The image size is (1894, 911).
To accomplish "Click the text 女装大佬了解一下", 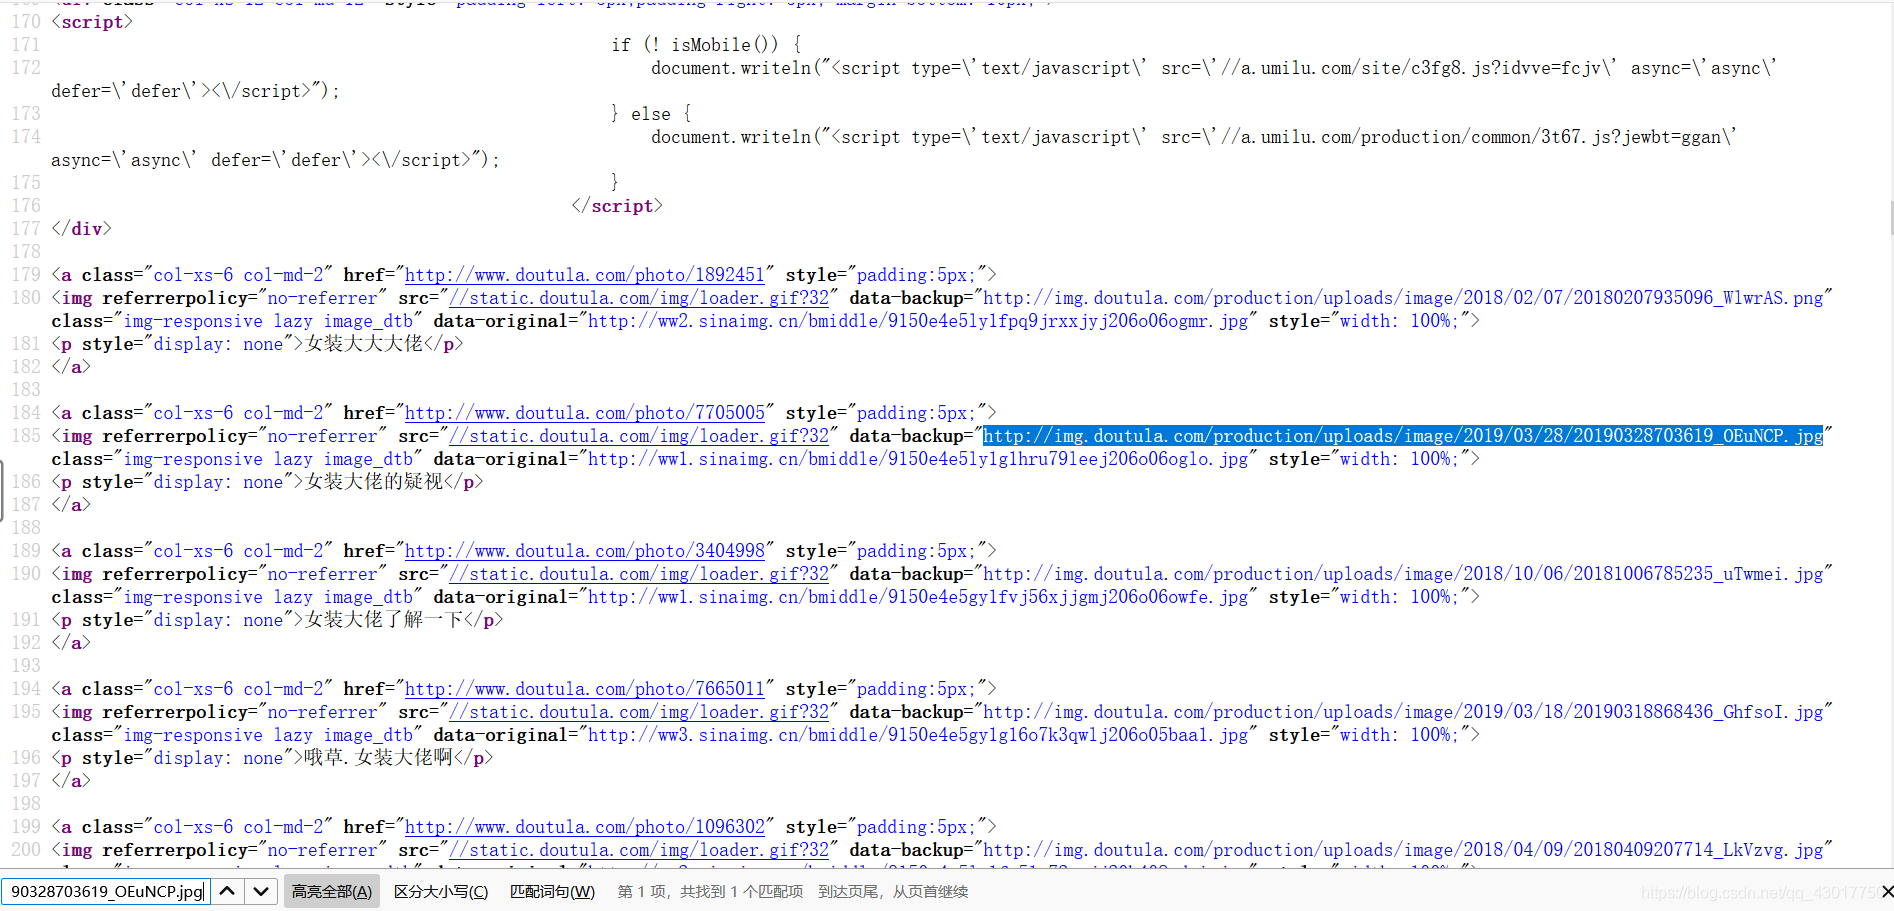I will (384, 620).
